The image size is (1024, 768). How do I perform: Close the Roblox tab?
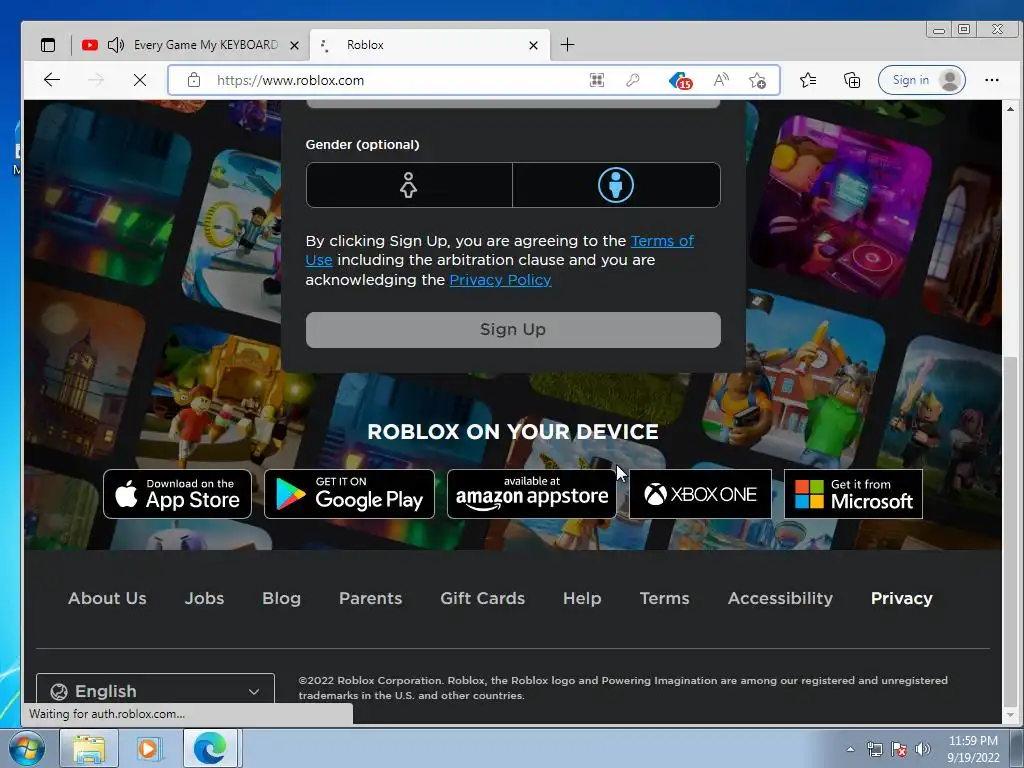click(x=534, y=45)
